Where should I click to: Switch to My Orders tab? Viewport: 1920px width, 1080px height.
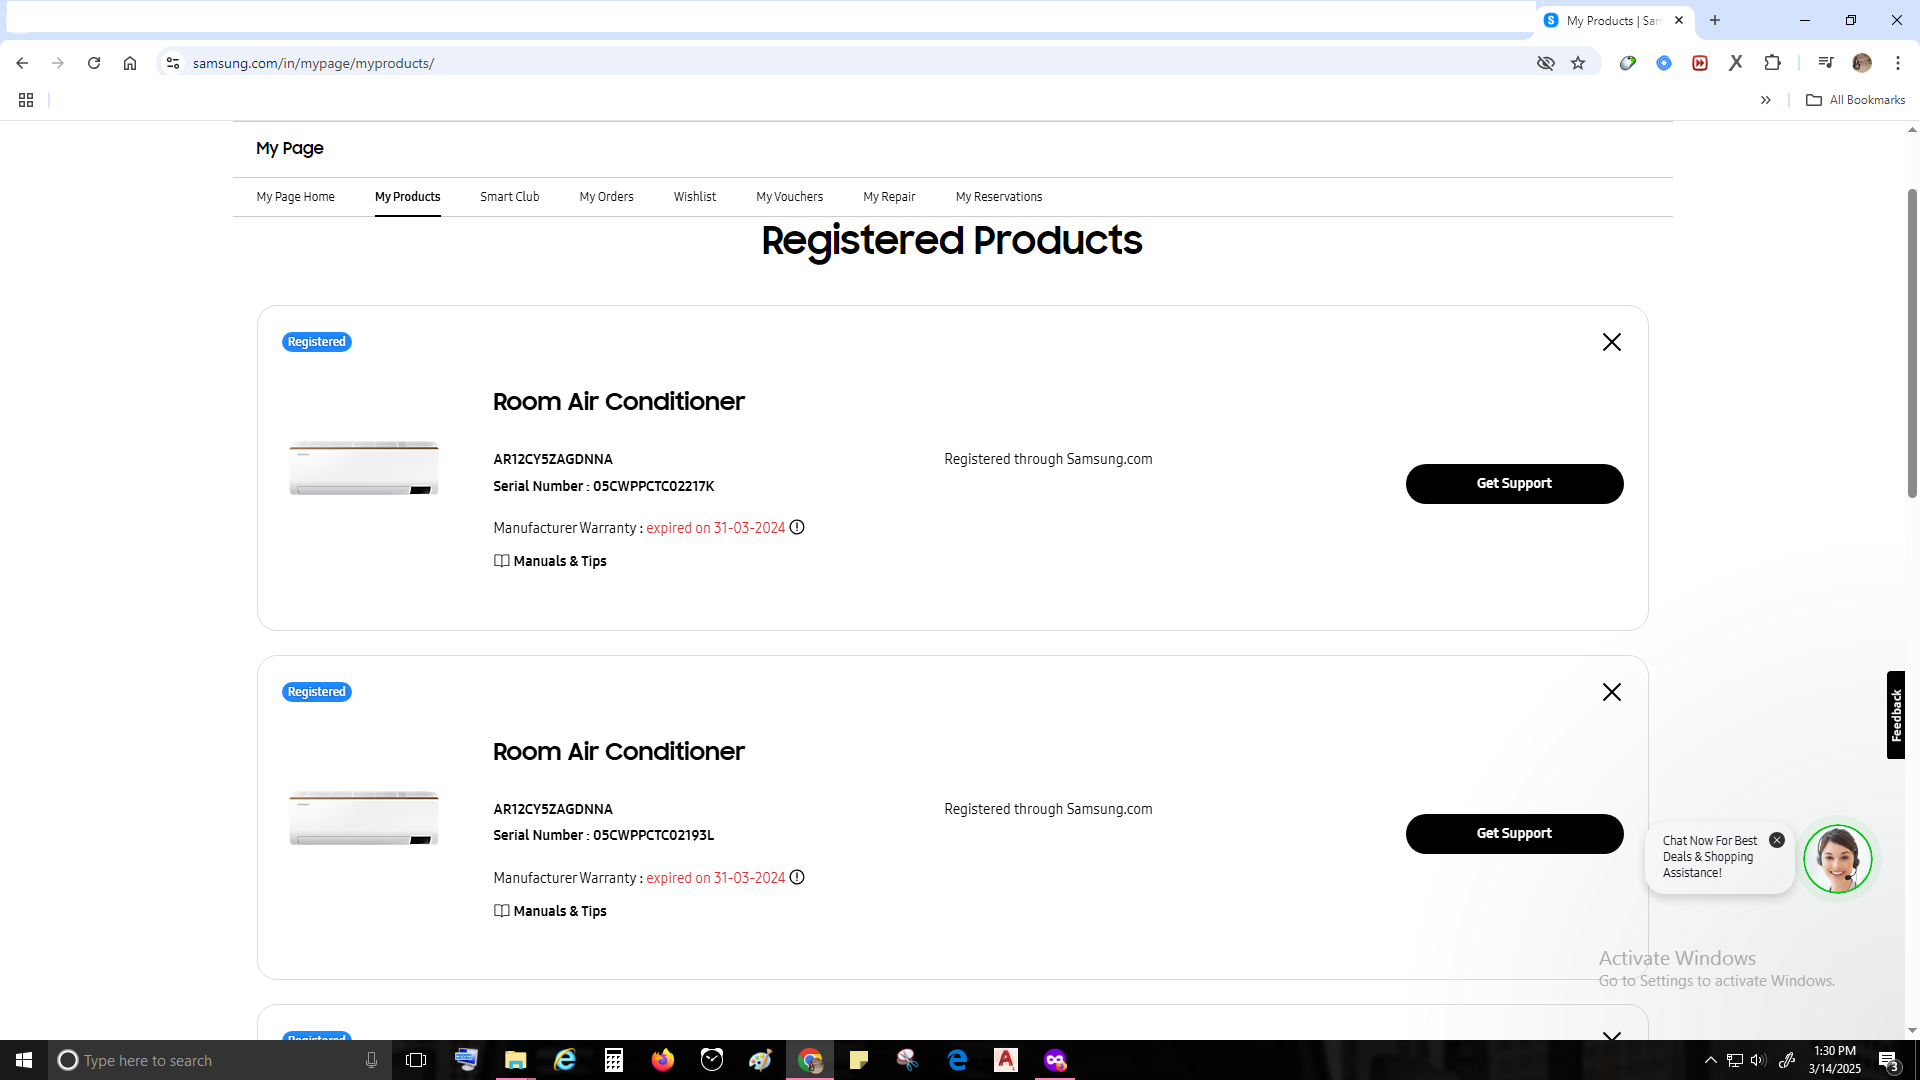[x=606, y=197]
